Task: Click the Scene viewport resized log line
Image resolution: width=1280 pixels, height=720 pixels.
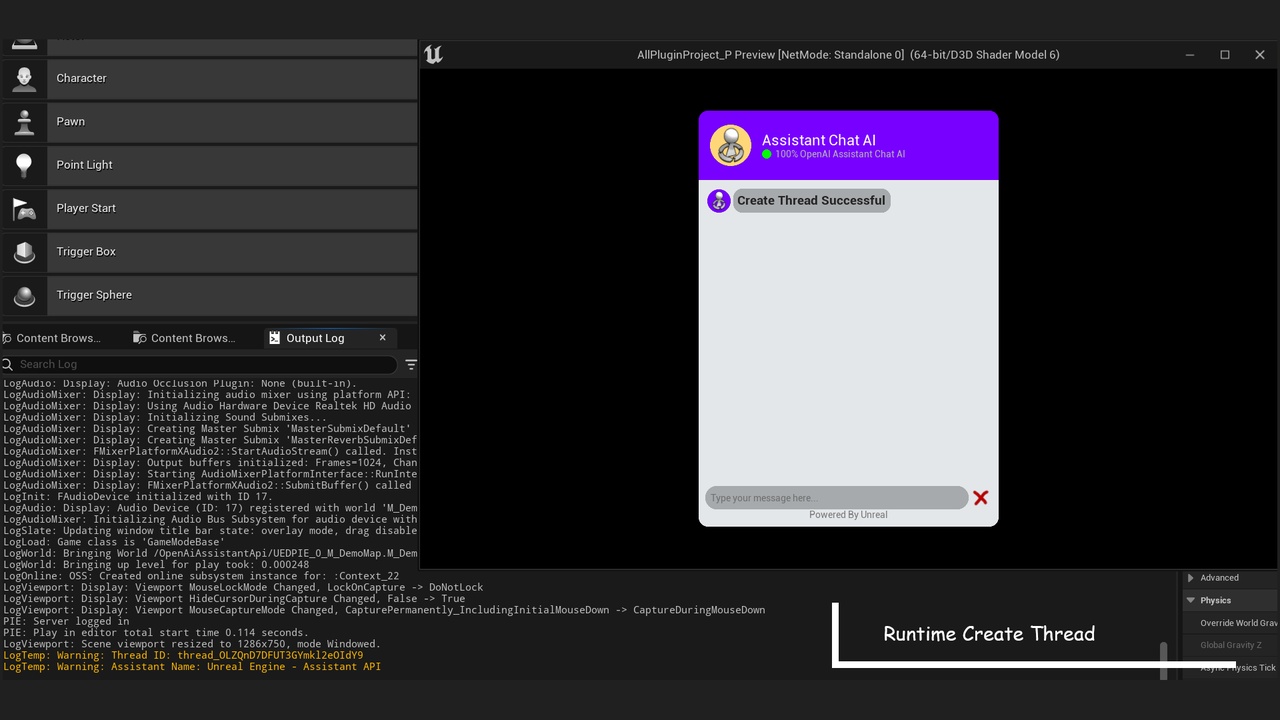Action: (x=192, y=644)
